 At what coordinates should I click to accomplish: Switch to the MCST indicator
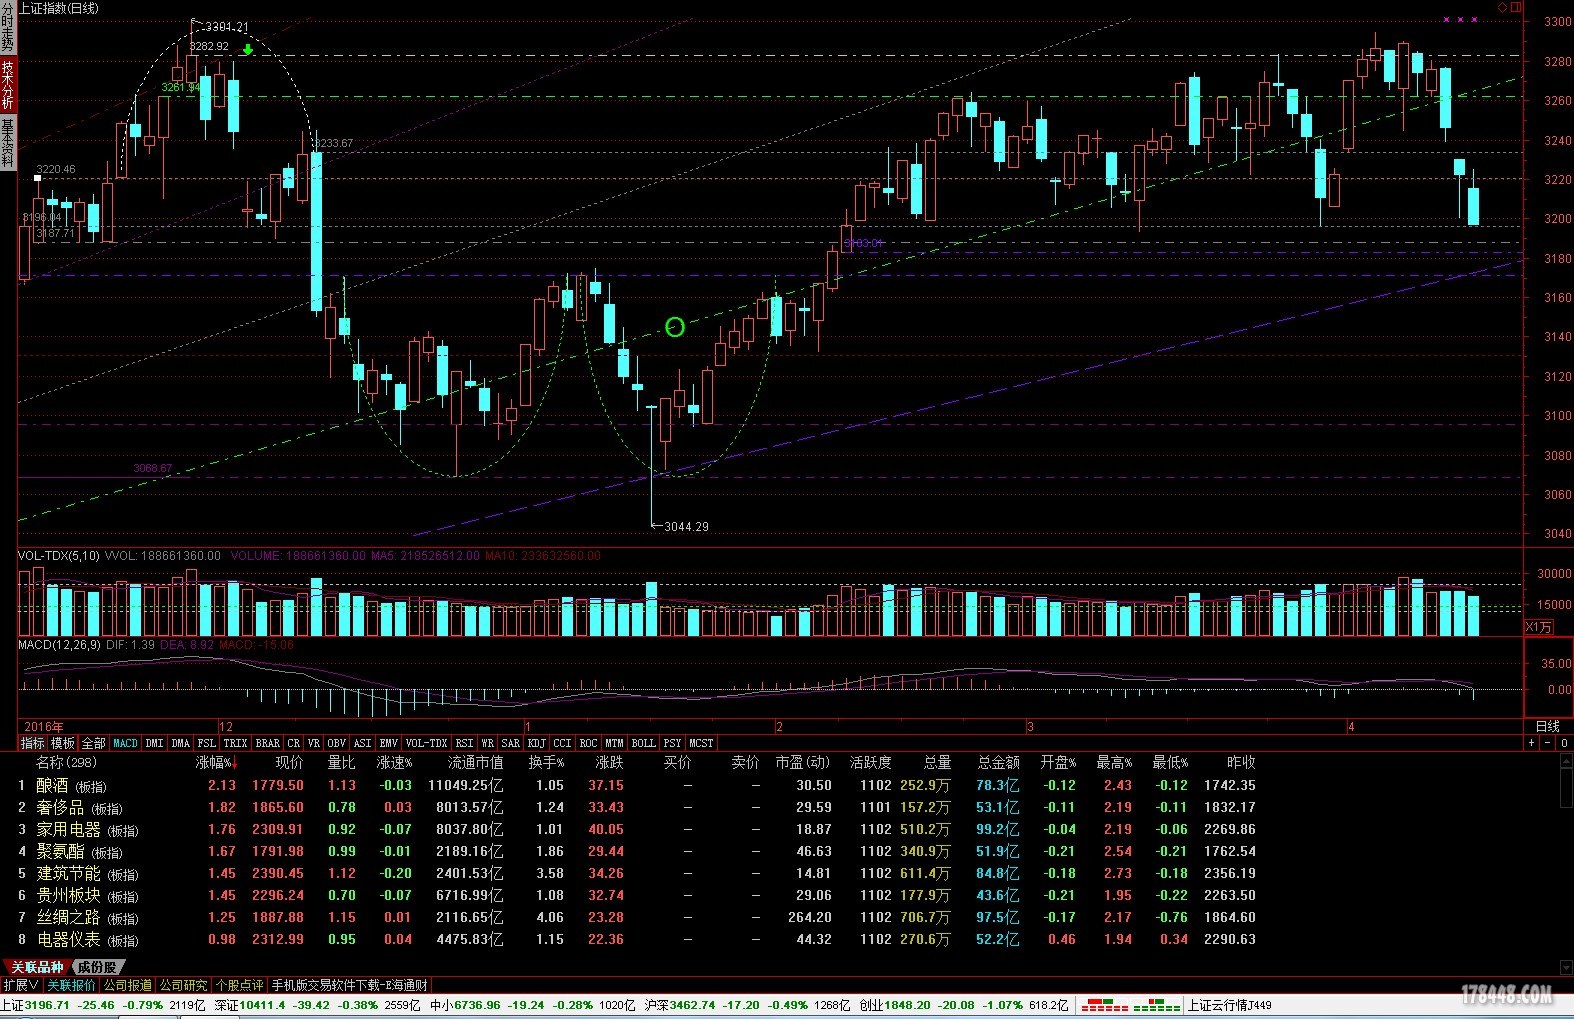click(702, 743)
